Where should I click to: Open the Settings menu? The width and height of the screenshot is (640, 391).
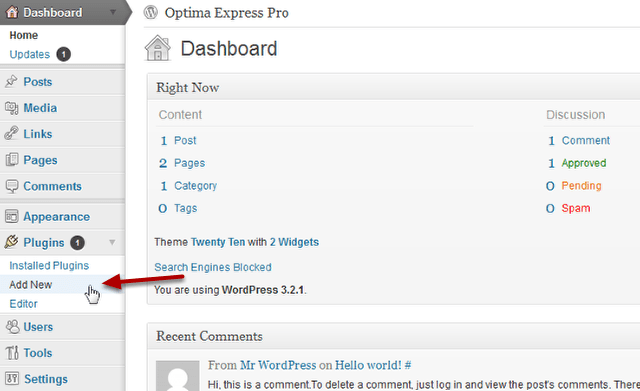[x=46, y=379]
